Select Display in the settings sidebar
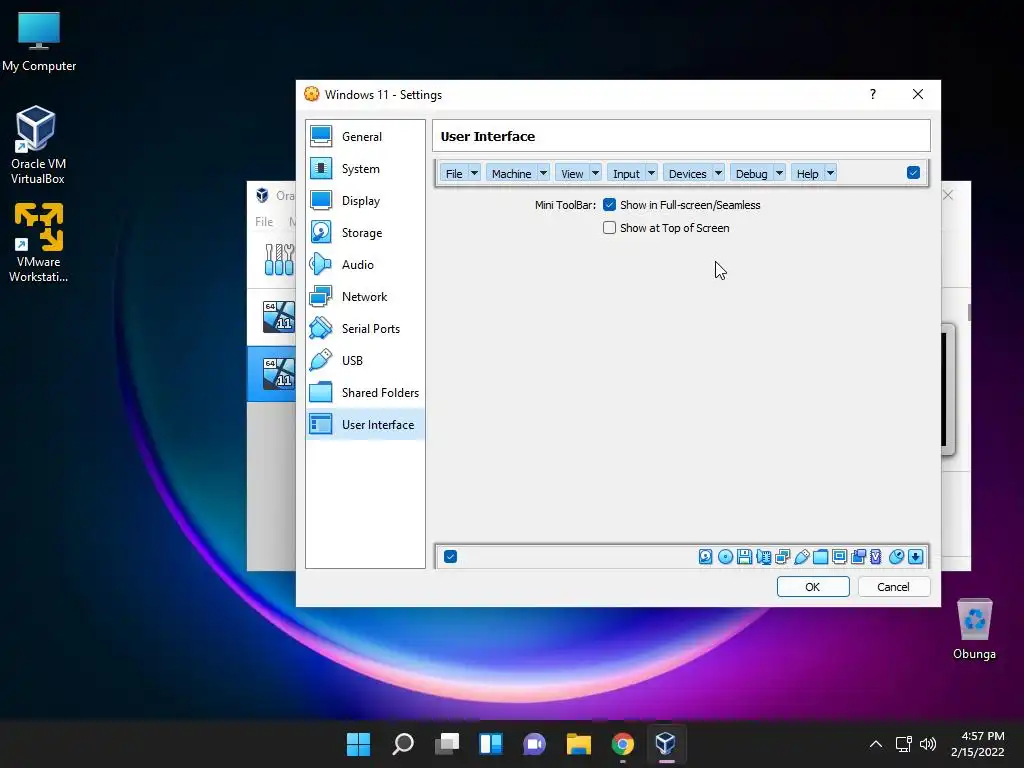This screenshot has width=1024, height=768. click(365, 200)
